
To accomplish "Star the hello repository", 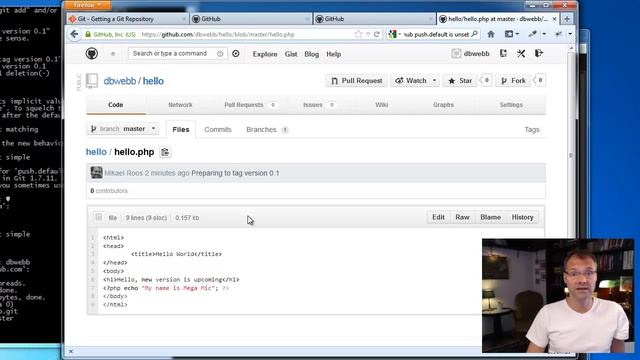I will click(460, 81).
